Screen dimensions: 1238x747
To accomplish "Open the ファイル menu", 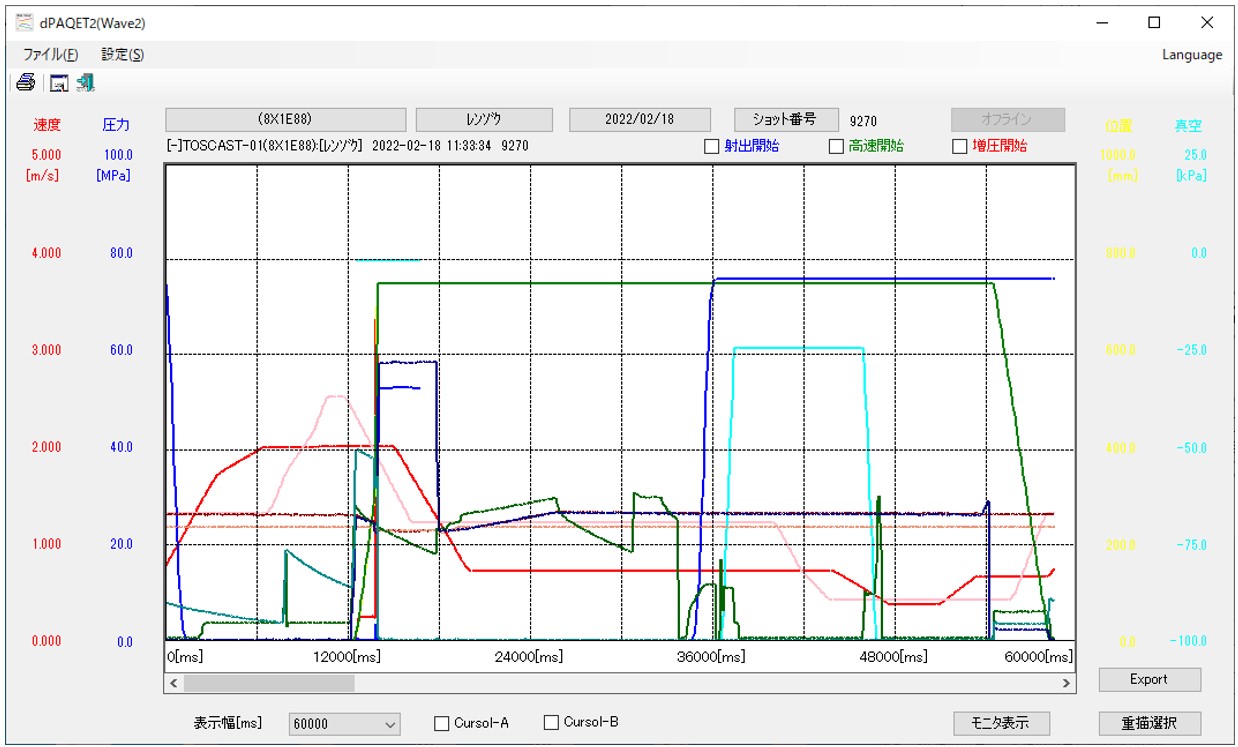I will pos(50,55).
